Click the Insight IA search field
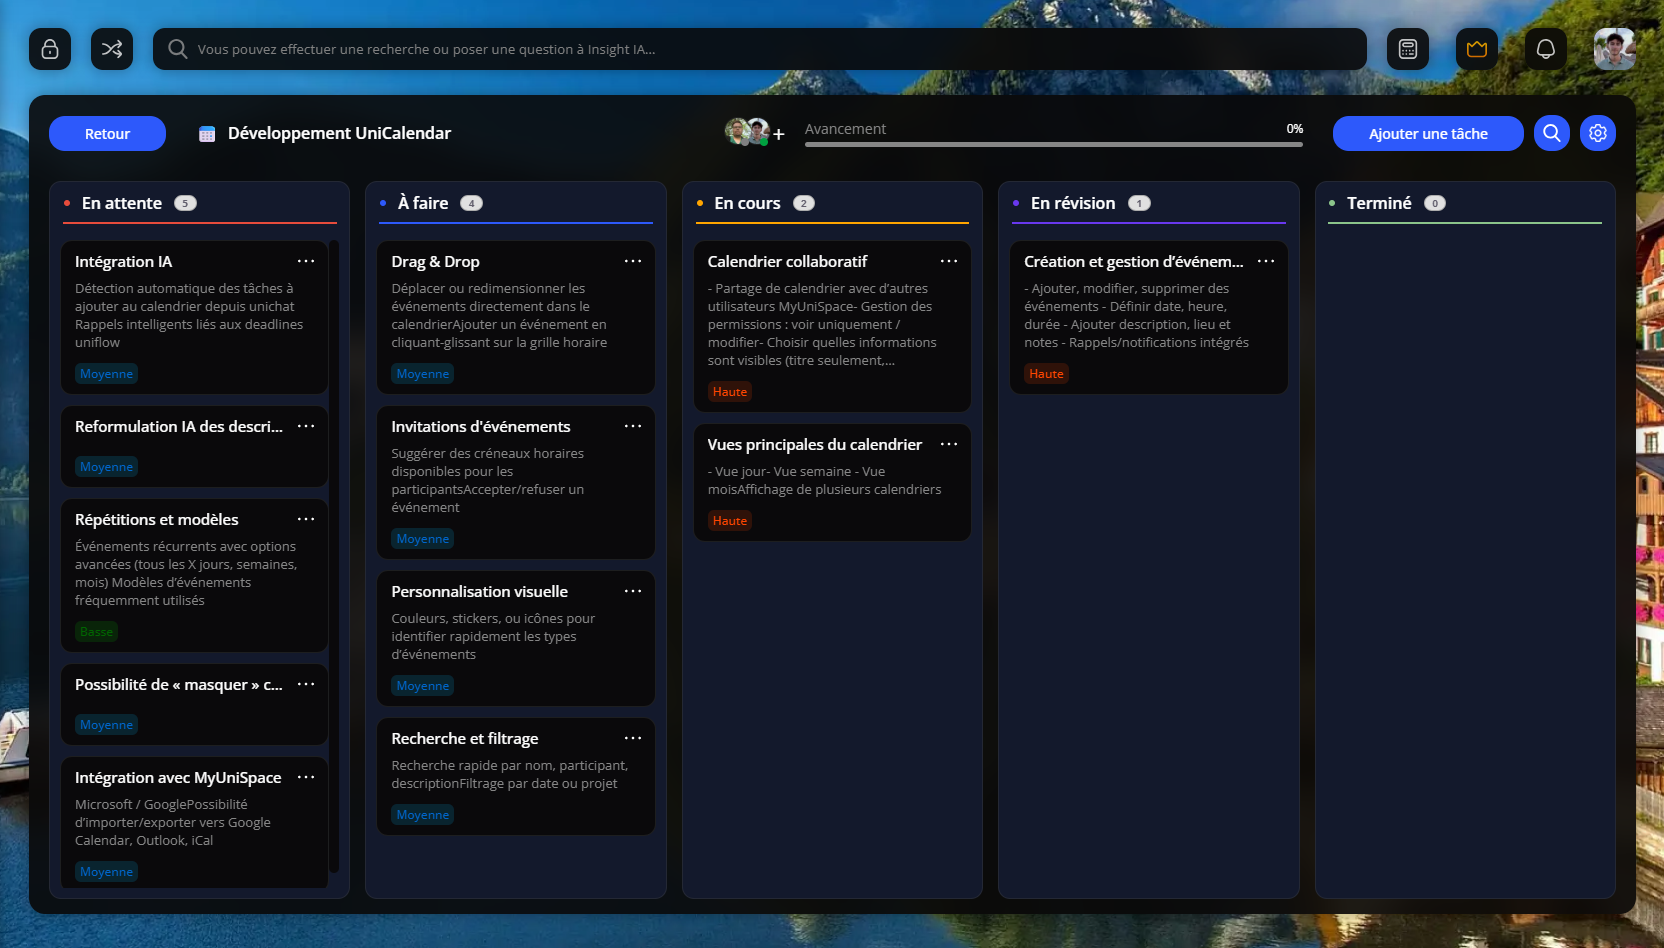The height and width of the screenshot is (948, 1664). (760, 49)
